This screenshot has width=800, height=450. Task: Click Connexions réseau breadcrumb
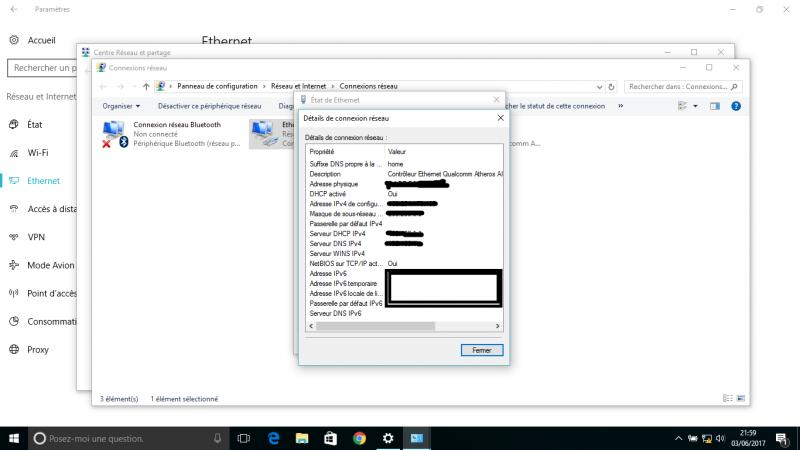pyautogui.click(x=368, y=86)
